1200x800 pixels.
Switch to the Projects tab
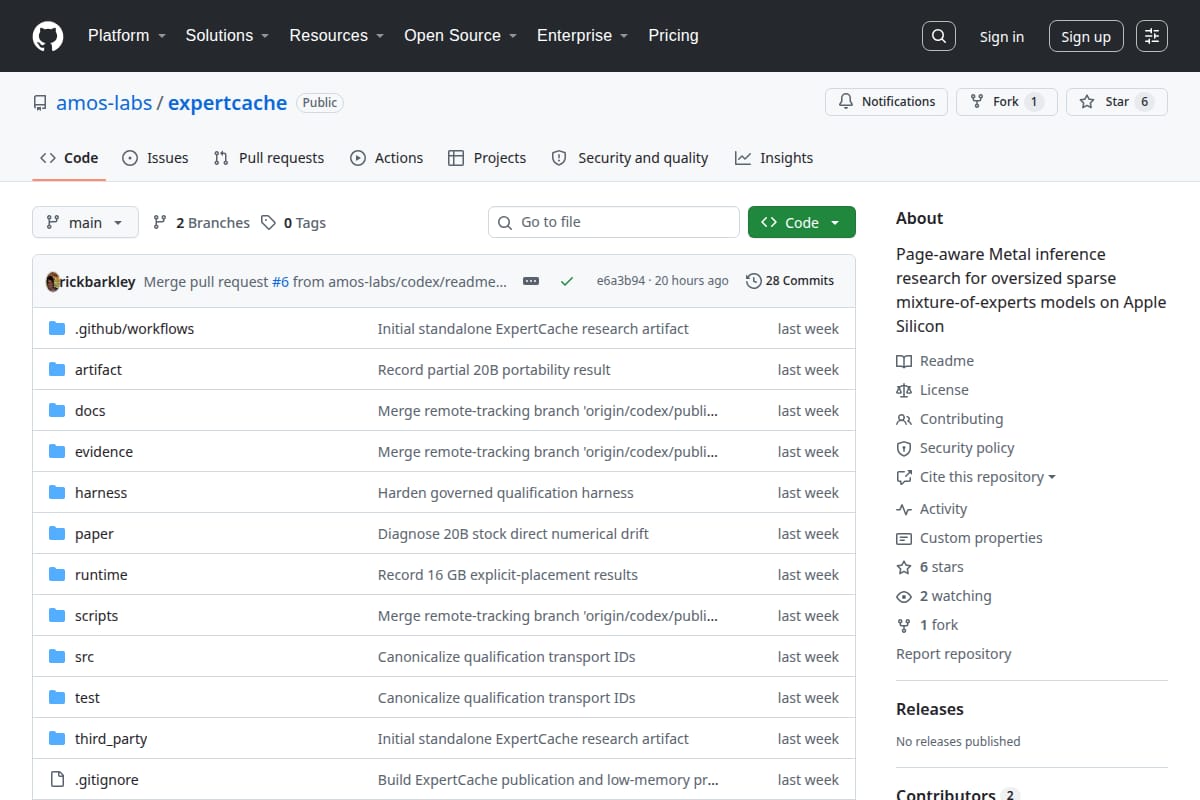coord(487,158)
